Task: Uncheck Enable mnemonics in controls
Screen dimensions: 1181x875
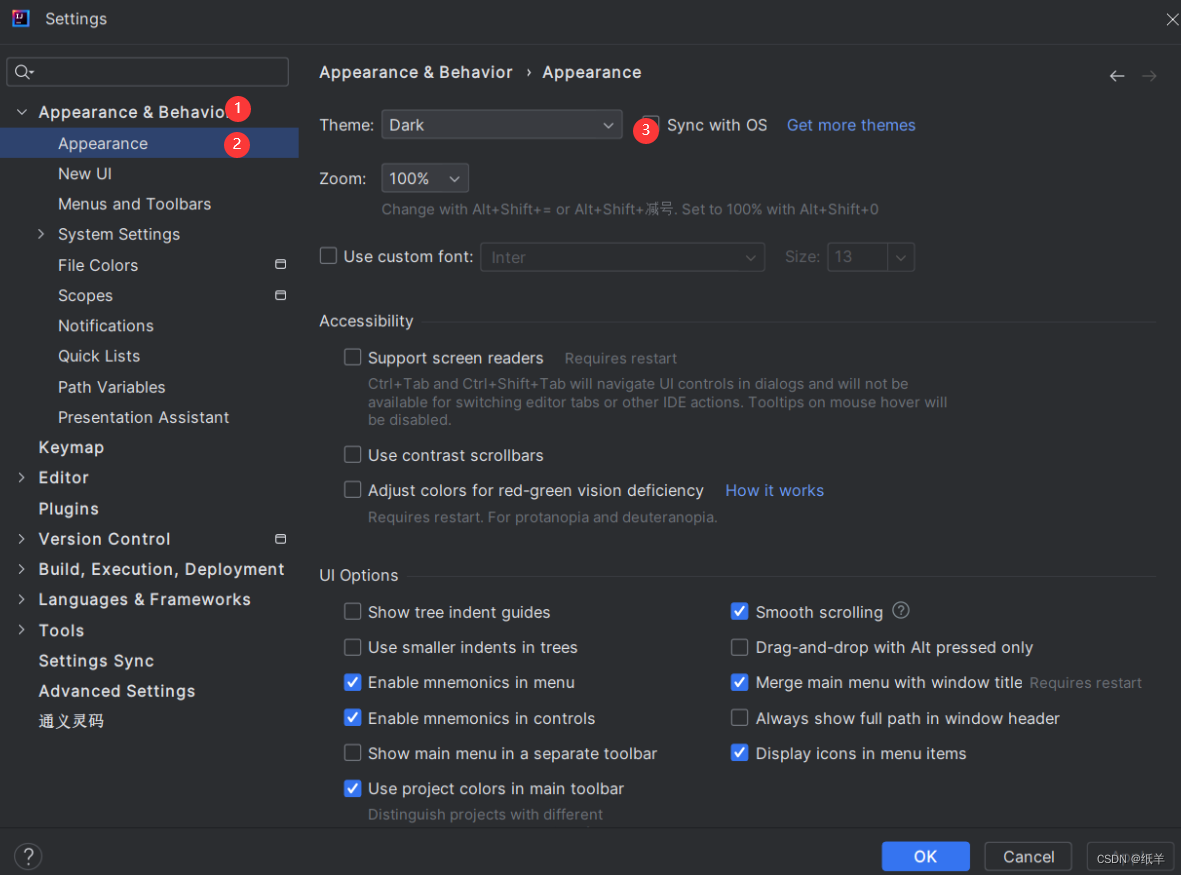Action: point(352,718)
